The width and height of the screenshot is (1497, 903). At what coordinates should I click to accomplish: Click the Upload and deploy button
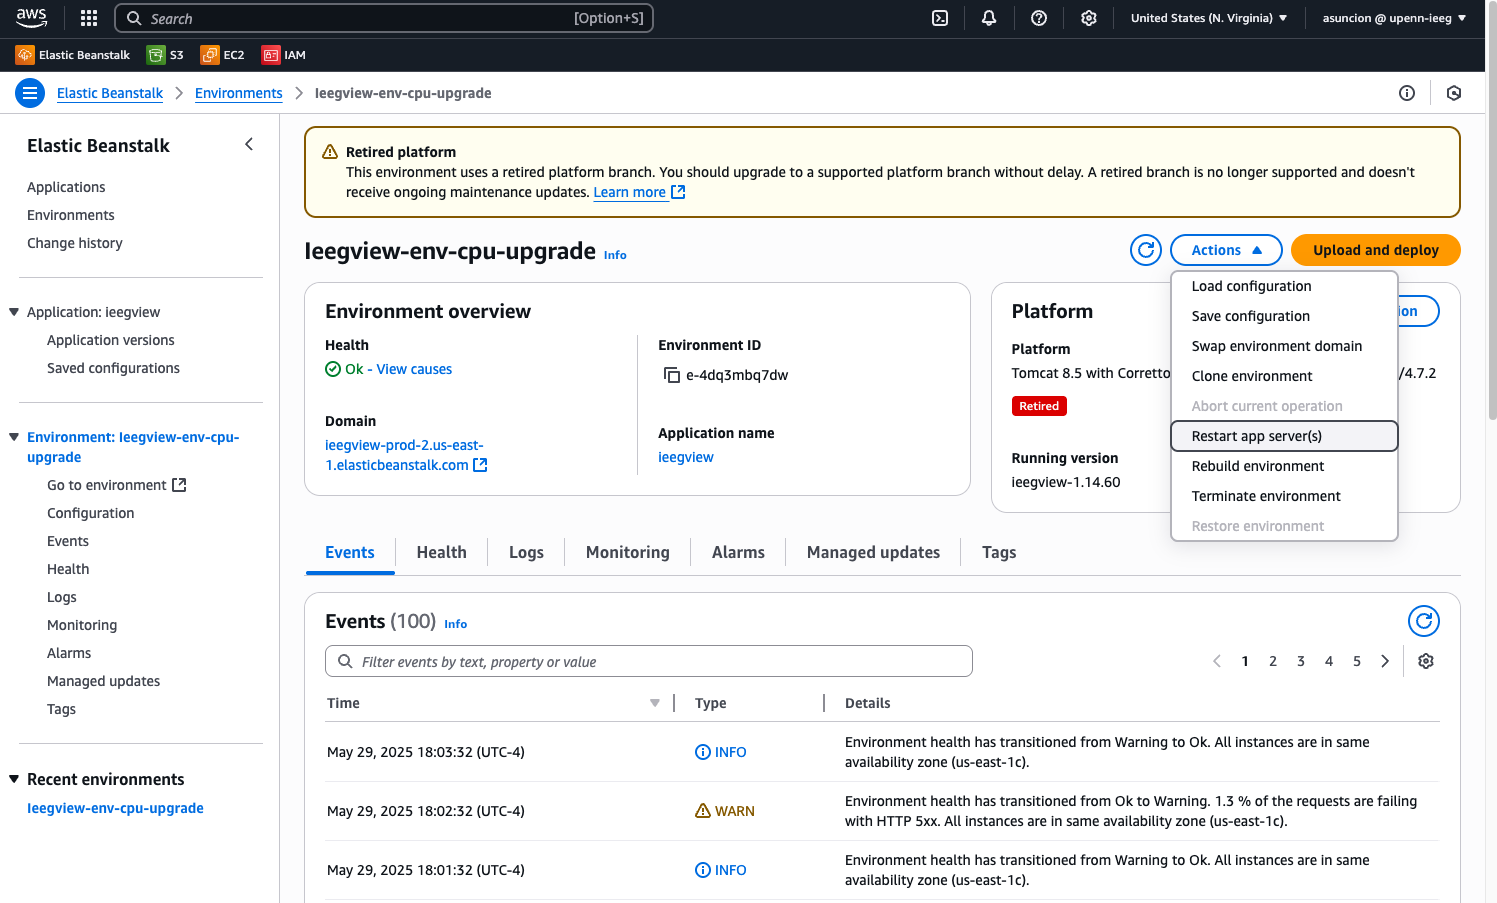[1376, 250]
